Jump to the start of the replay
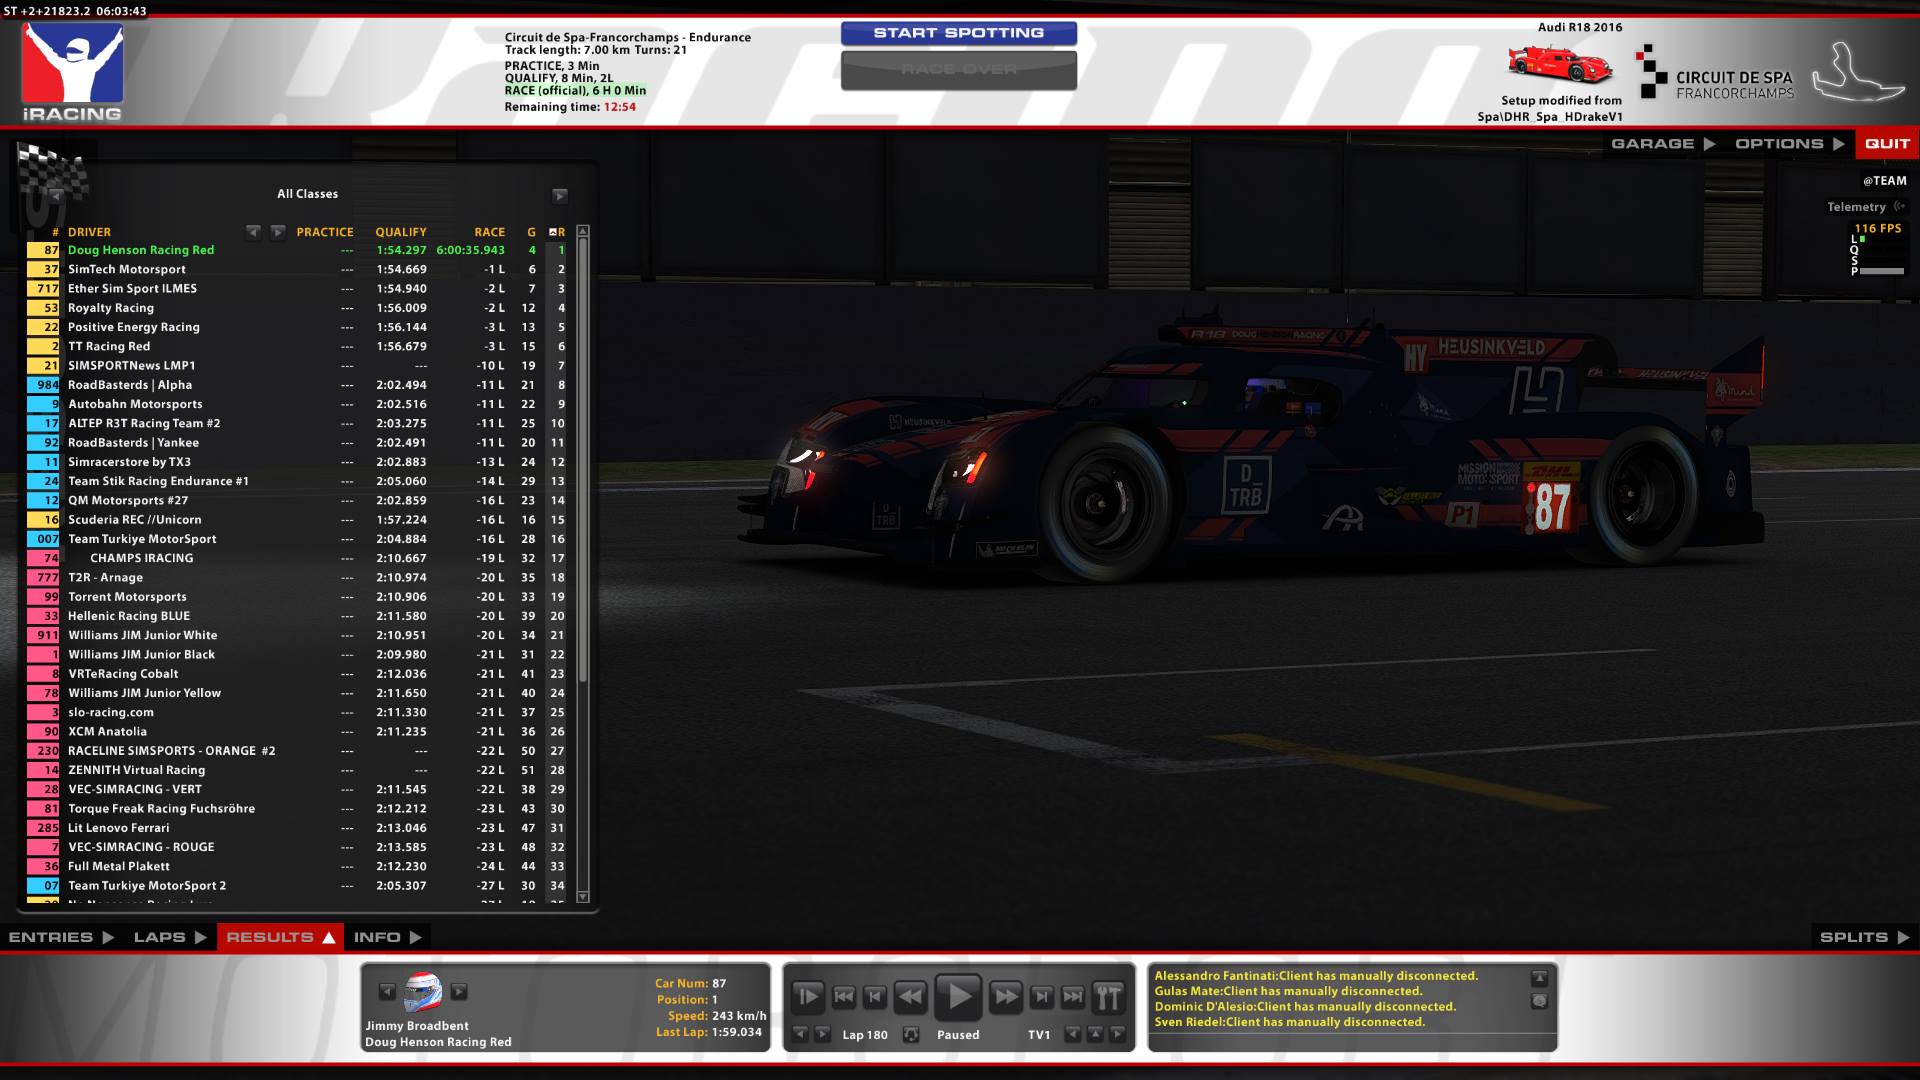The height and width of the screenshot is (1080, 1920). coord(843,996)
